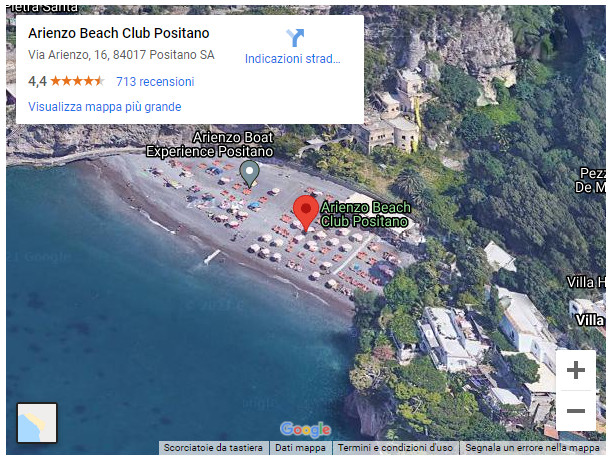
Task: Click the Via Arienzo address text
Action: [x=121, y=55]
